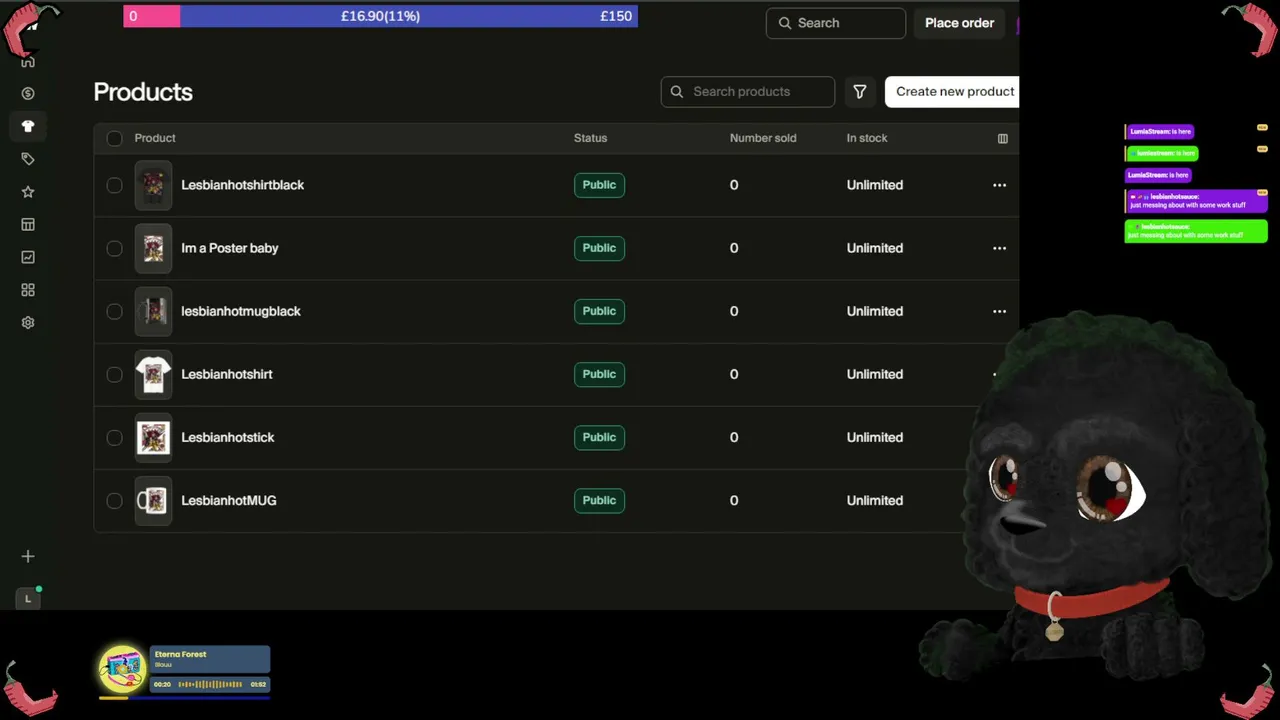The width and height of the screenshot is (1280, 720).
Task: Click the Place order button
Action: [959, 23]
